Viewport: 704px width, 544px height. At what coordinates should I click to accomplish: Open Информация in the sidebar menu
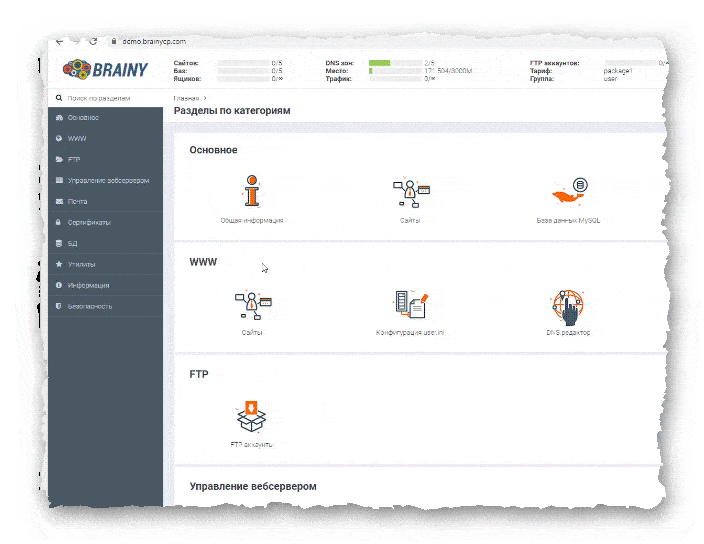(106, 285)
